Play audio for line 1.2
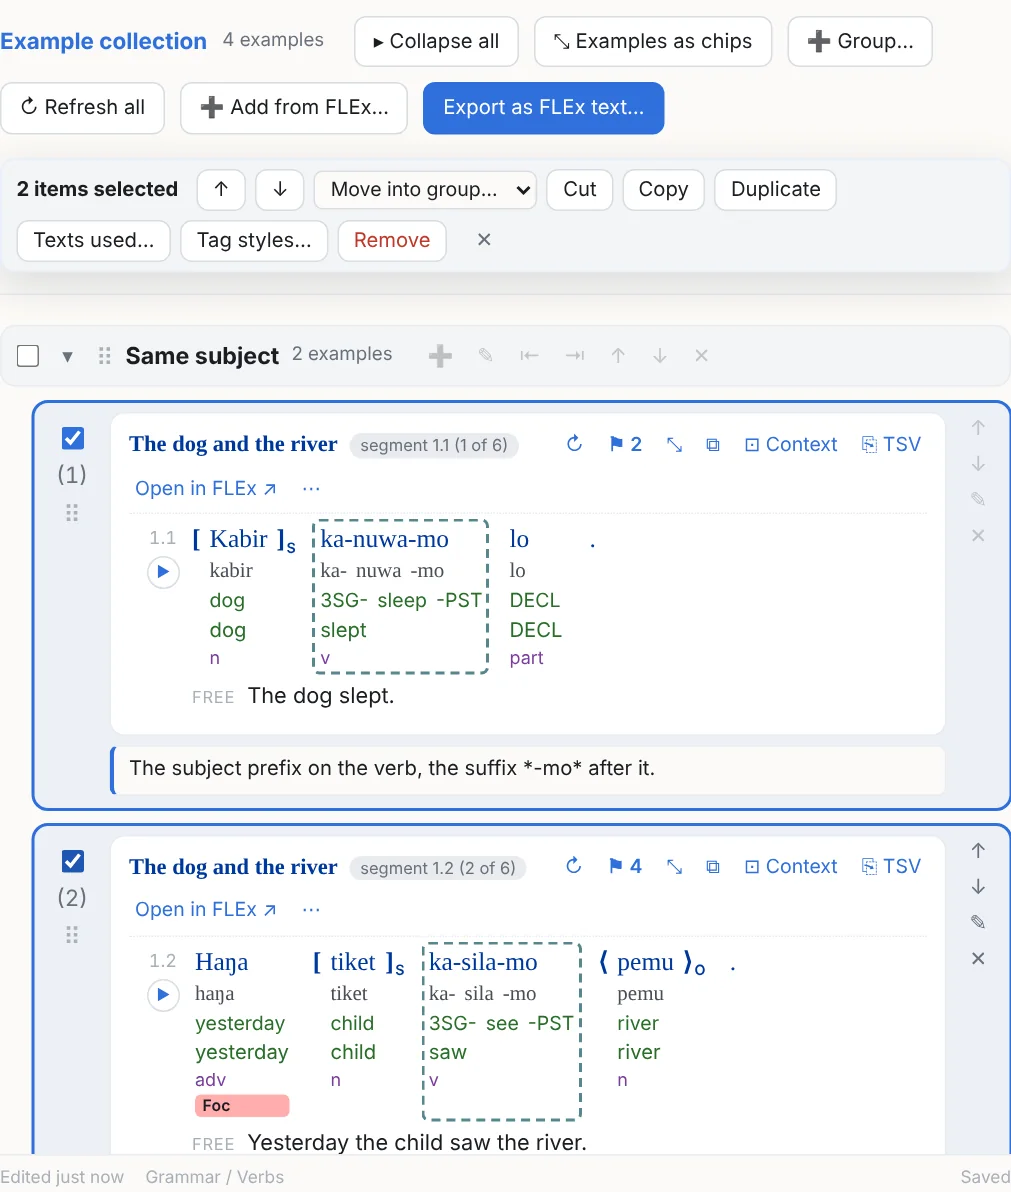The image size is (1011, 1192). point(163,994)
